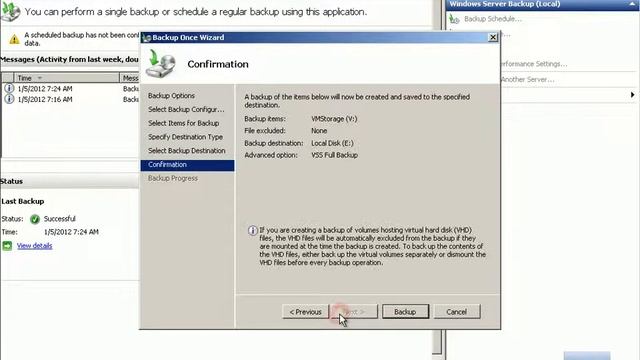
Task: Click the wizard drive icon beside Confirmation
Action: point(161,64)
